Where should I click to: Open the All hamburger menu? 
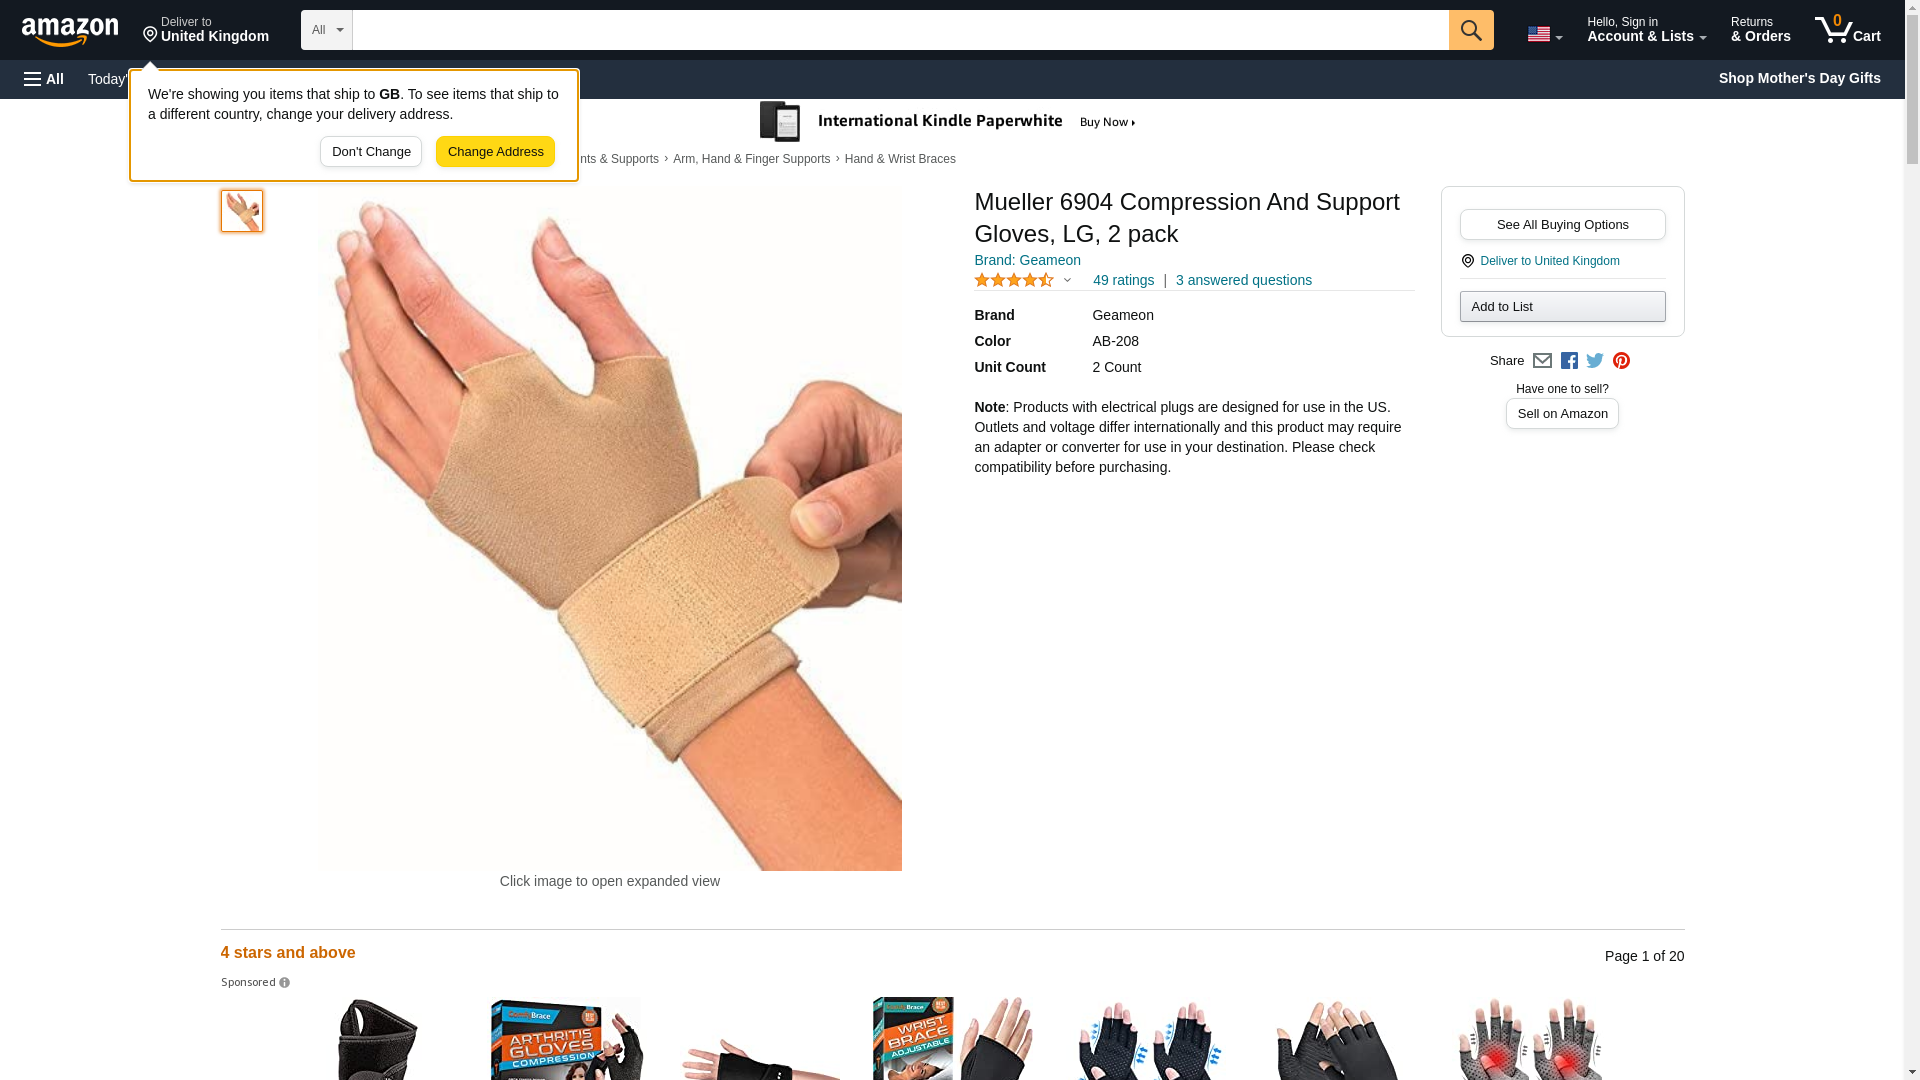44,79
